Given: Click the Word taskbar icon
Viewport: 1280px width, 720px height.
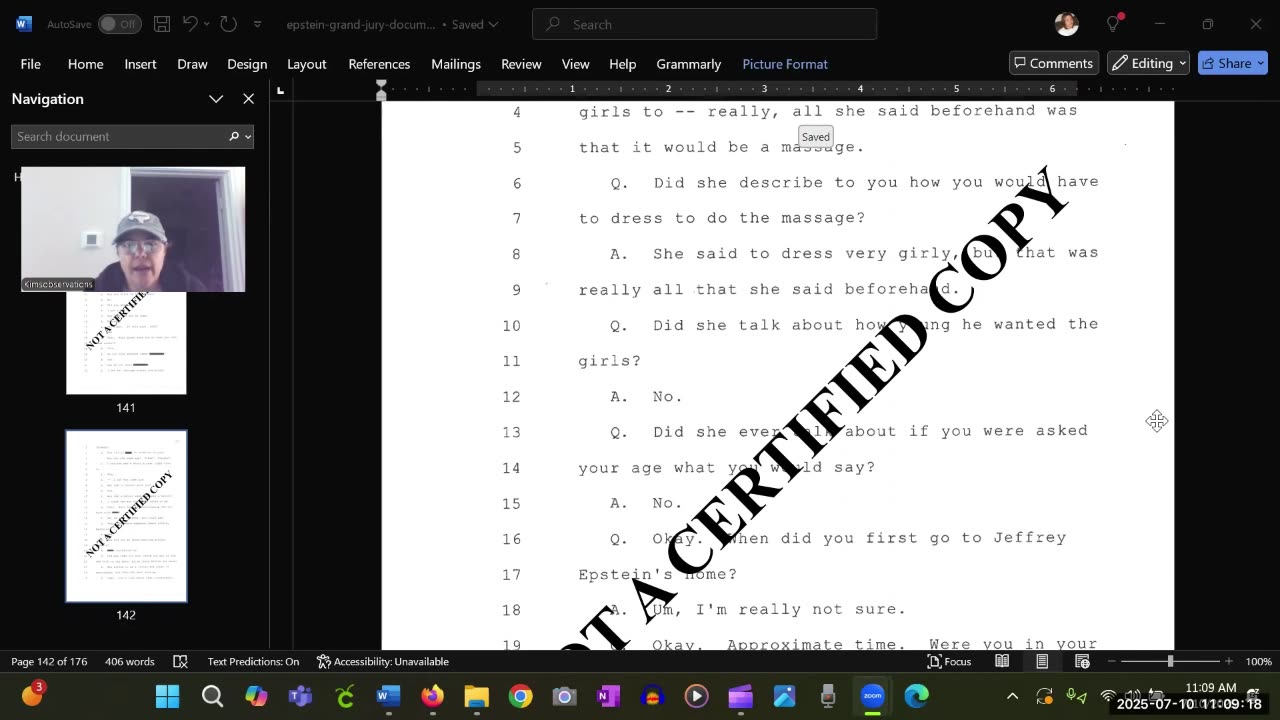Looking at the screenshot, I should click(388, 696).
